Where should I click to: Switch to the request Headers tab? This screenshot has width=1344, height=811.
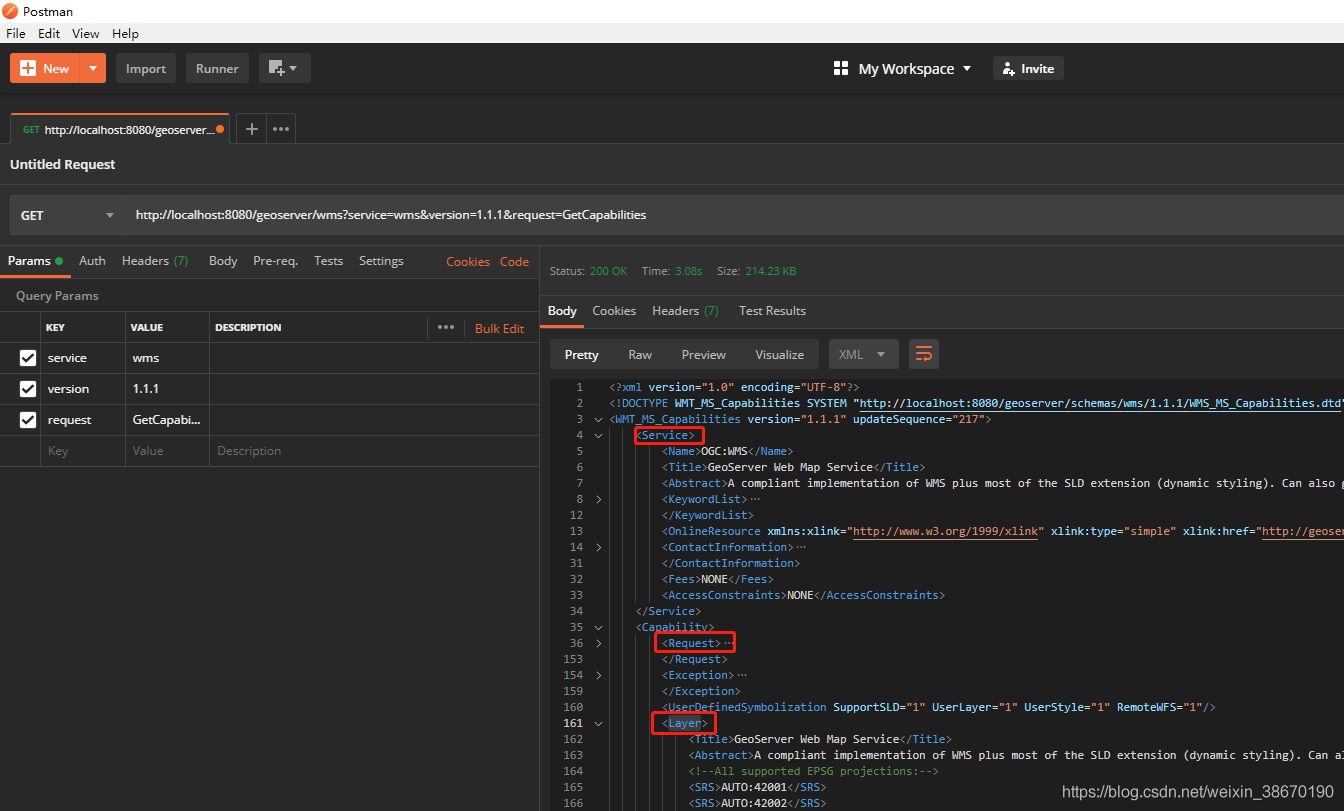[x=154, y=261]
